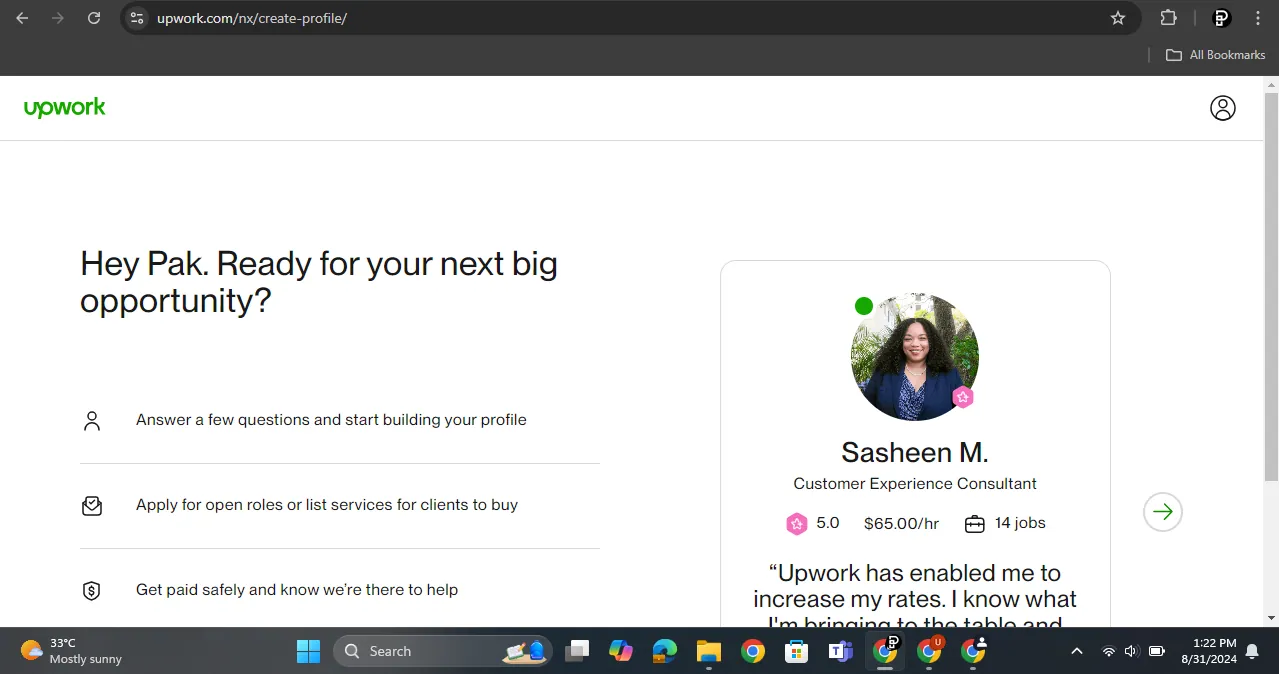The width and height of the screenshot is (1279, 674).
Task: Open the Windows Start menu
Action: pos(308,651)
